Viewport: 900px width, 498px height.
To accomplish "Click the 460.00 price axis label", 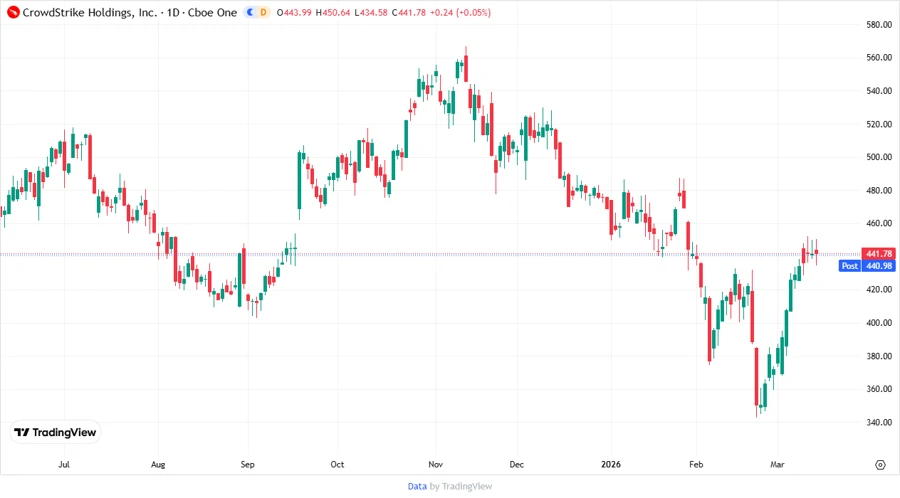I will [879, 223].
